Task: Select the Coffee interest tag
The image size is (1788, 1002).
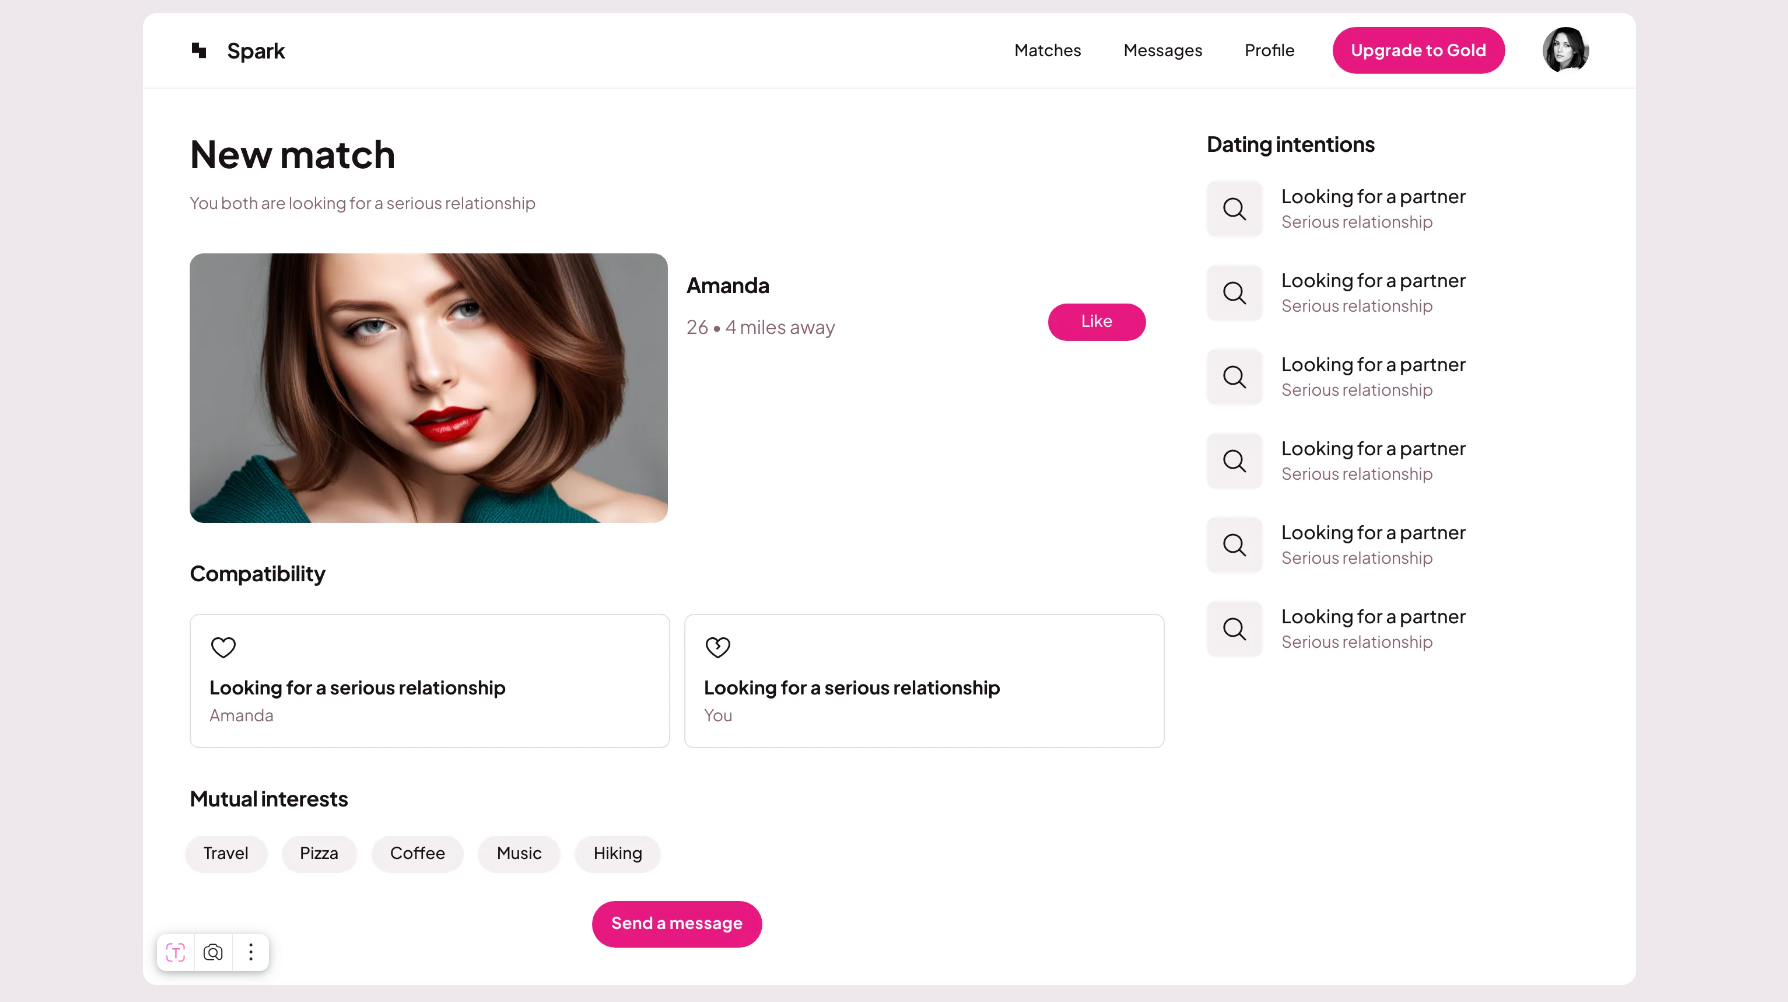Action: [x=417, y=854]
